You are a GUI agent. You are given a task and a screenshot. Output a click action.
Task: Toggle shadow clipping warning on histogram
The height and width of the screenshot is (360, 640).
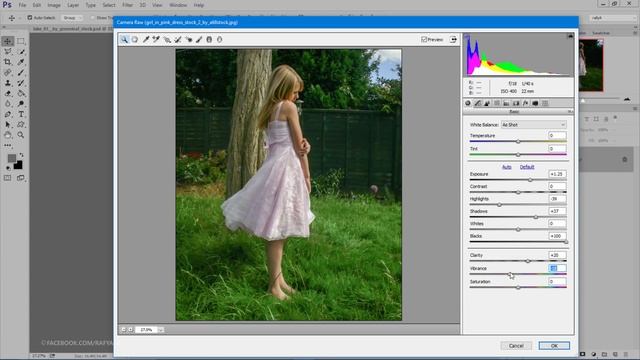click(x=467, y=36)
